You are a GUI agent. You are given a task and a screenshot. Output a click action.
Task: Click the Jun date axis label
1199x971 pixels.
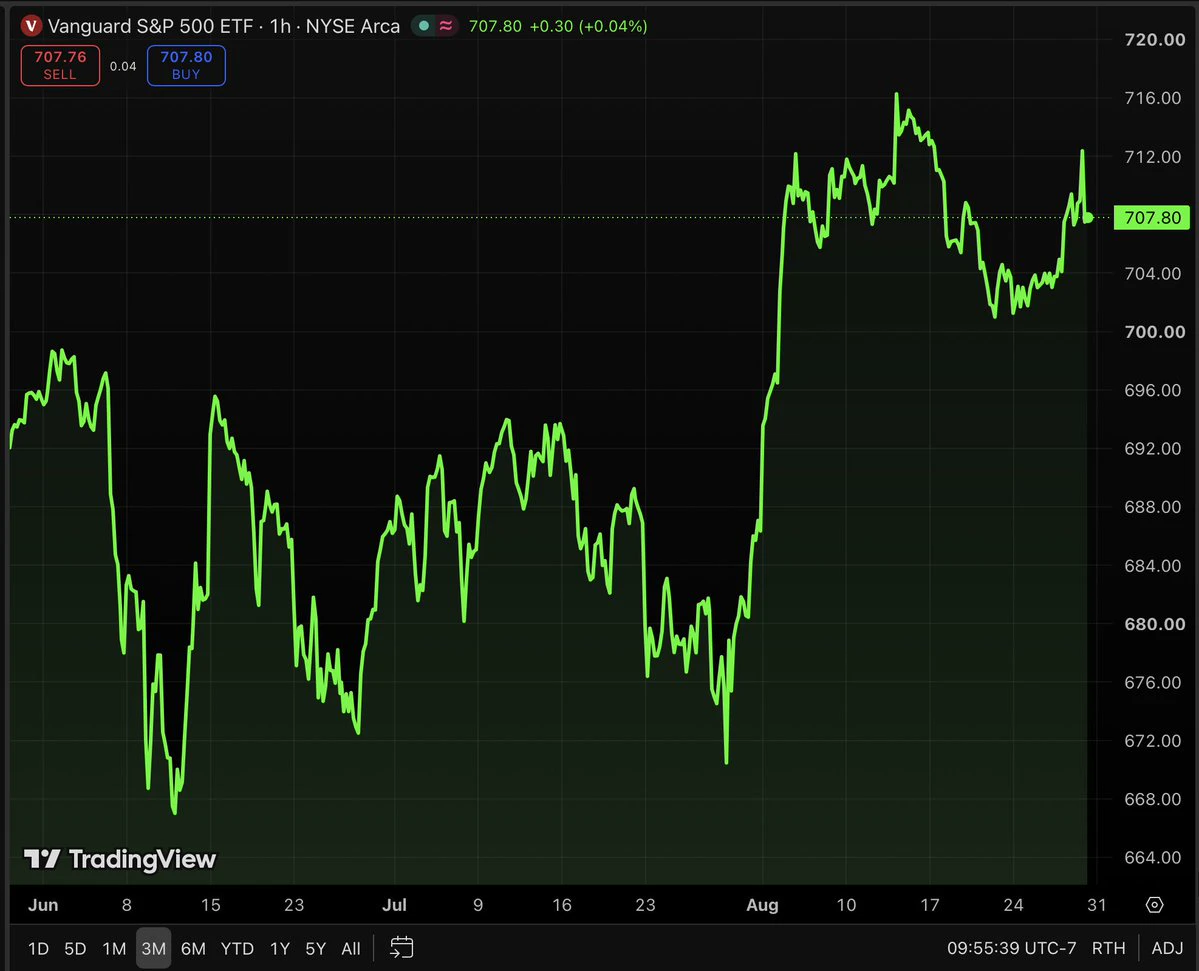43,905
